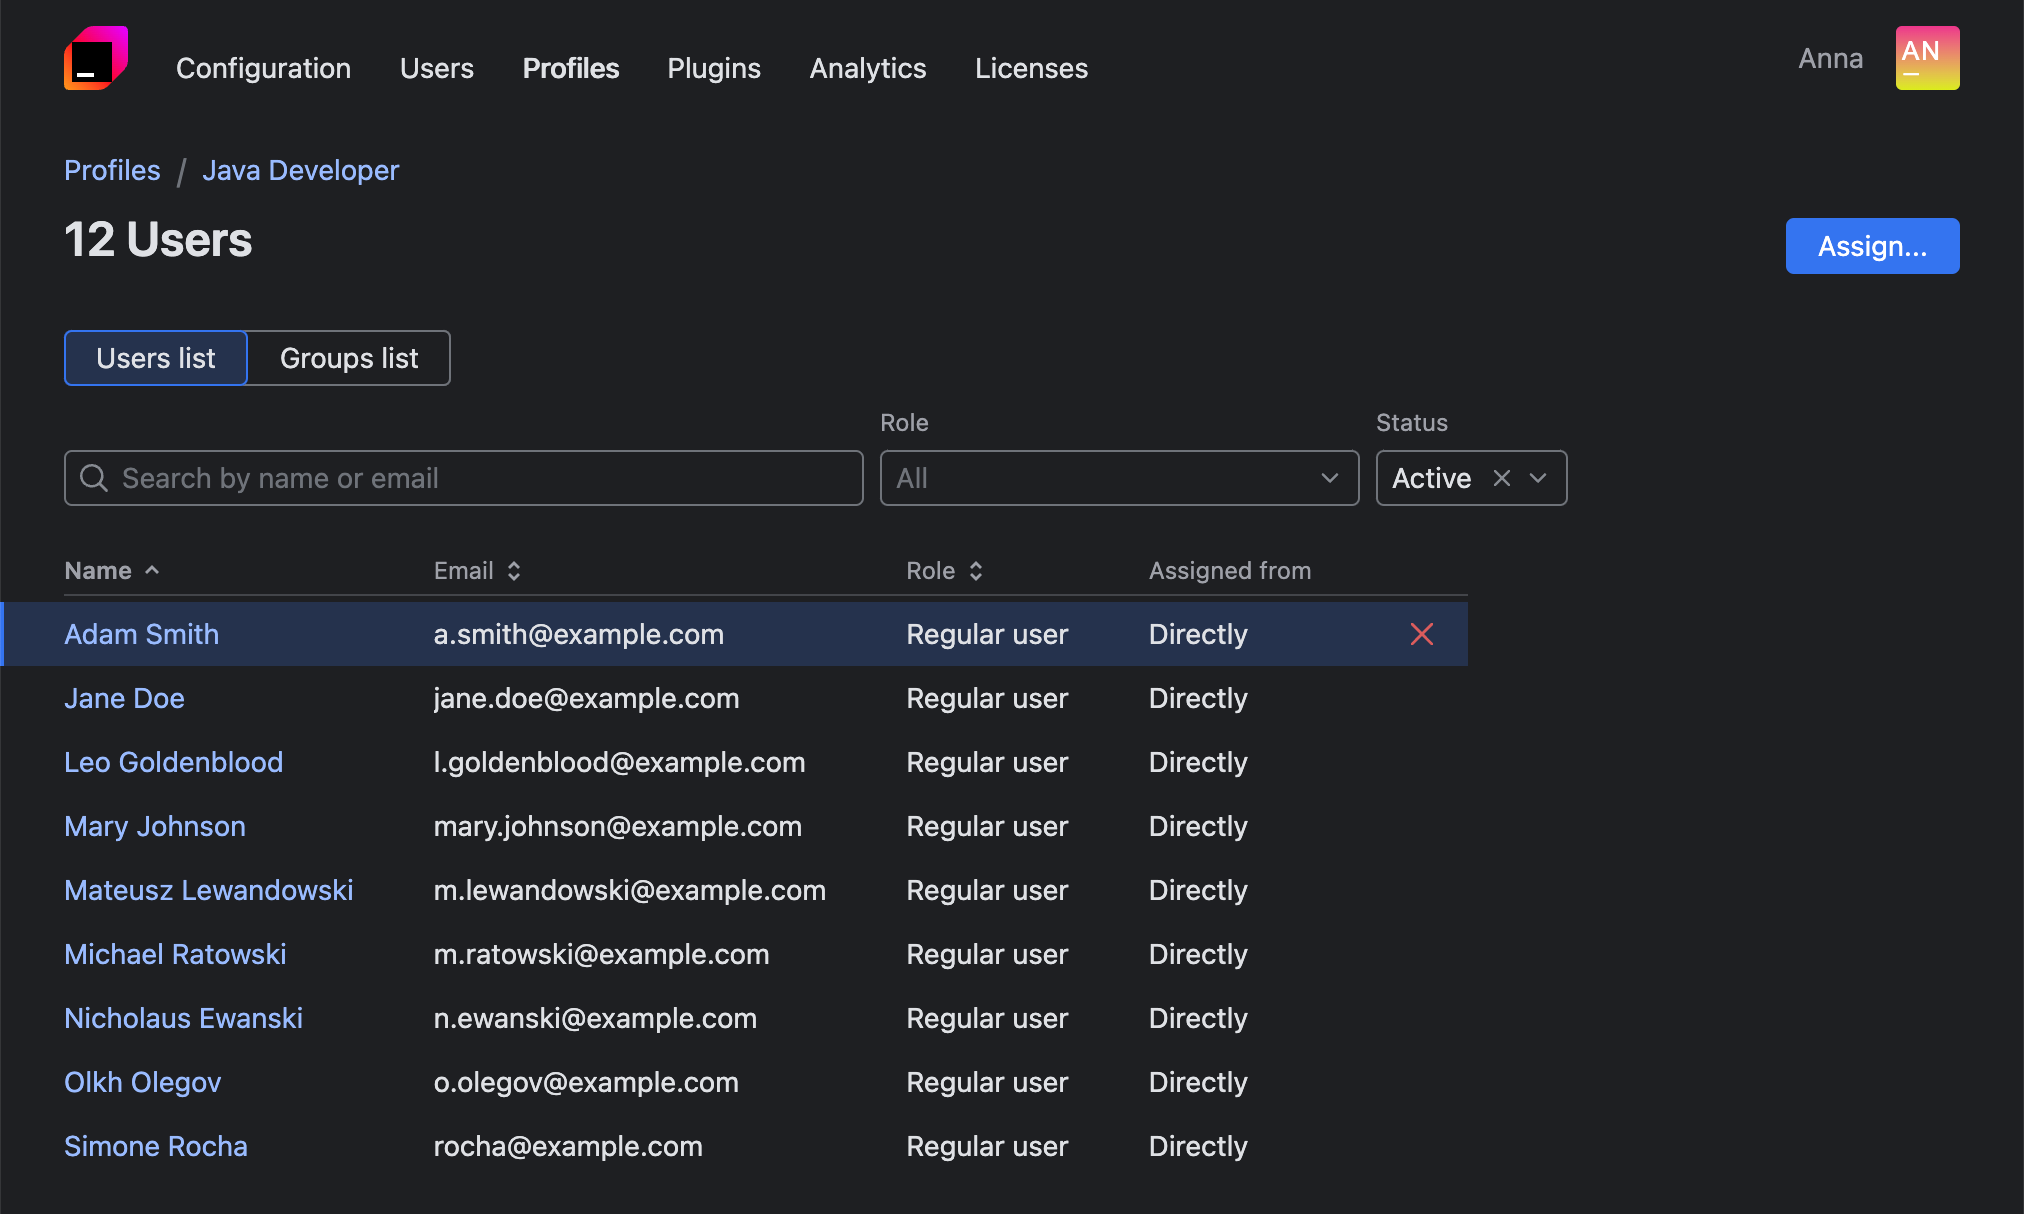Open Mary Johnson's user profile

pyautogui.click(x=154, y=826)
